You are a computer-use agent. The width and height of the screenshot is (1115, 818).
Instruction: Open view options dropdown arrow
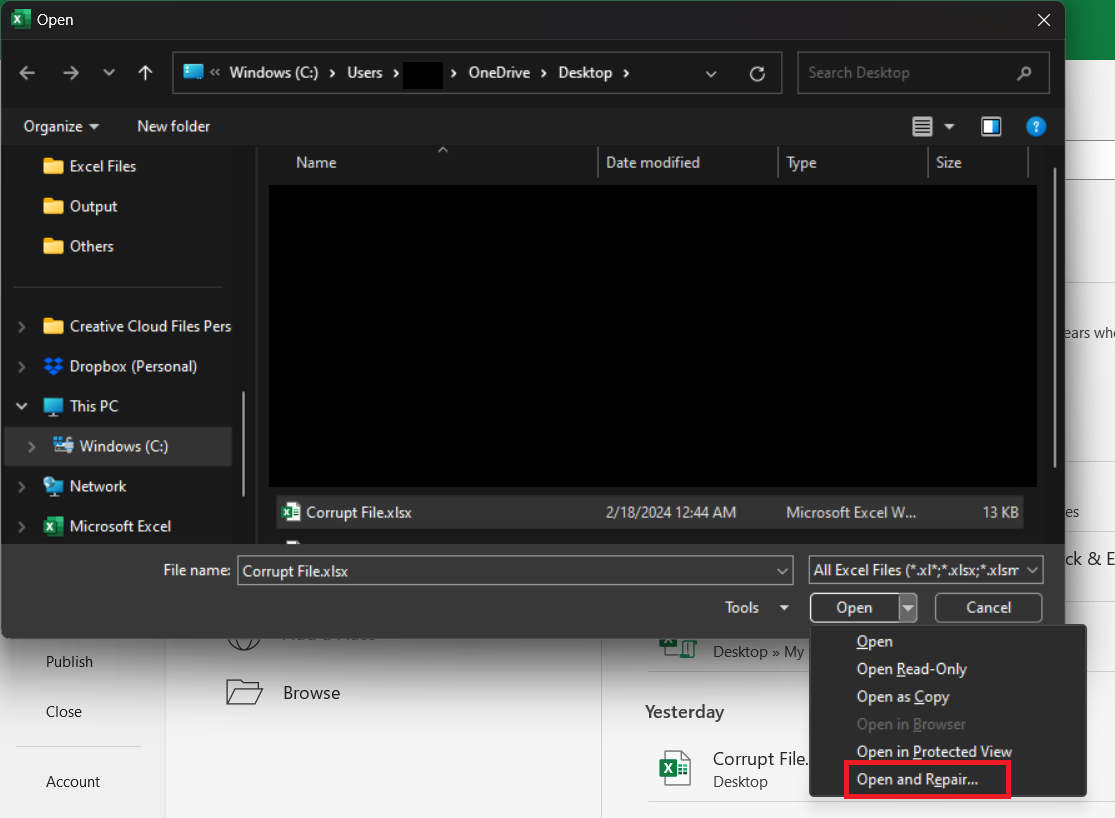[949, 127]
